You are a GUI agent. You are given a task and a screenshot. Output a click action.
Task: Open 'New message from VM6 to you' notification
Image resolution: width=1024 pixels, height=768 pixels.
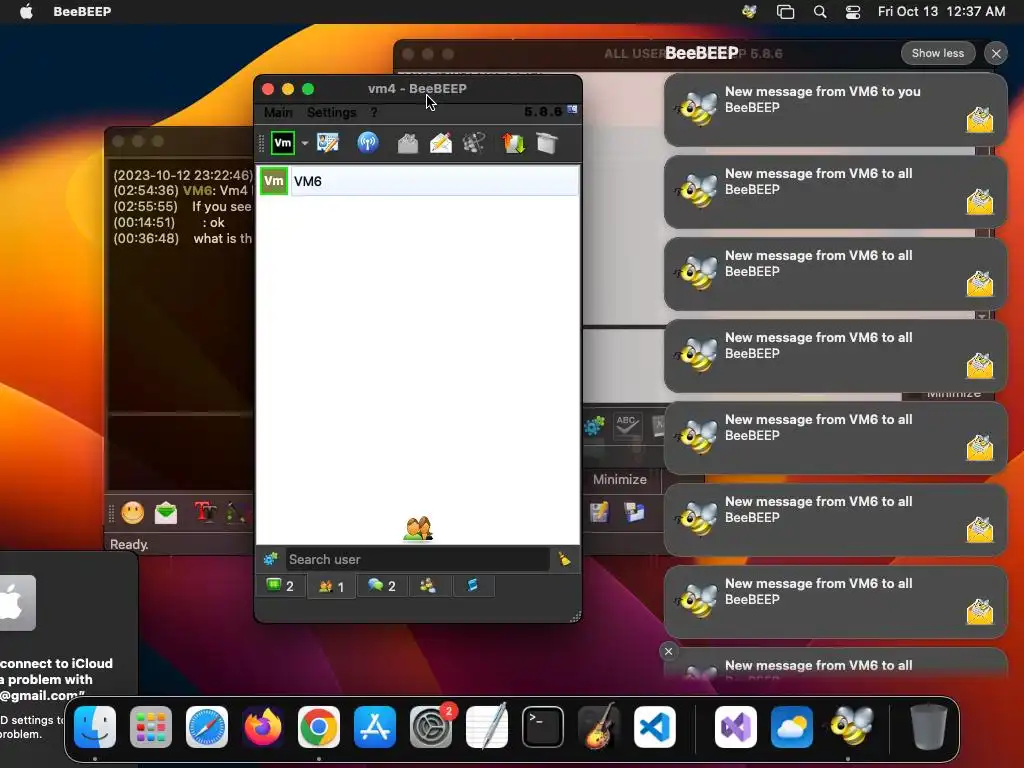(x=835, y=109)
